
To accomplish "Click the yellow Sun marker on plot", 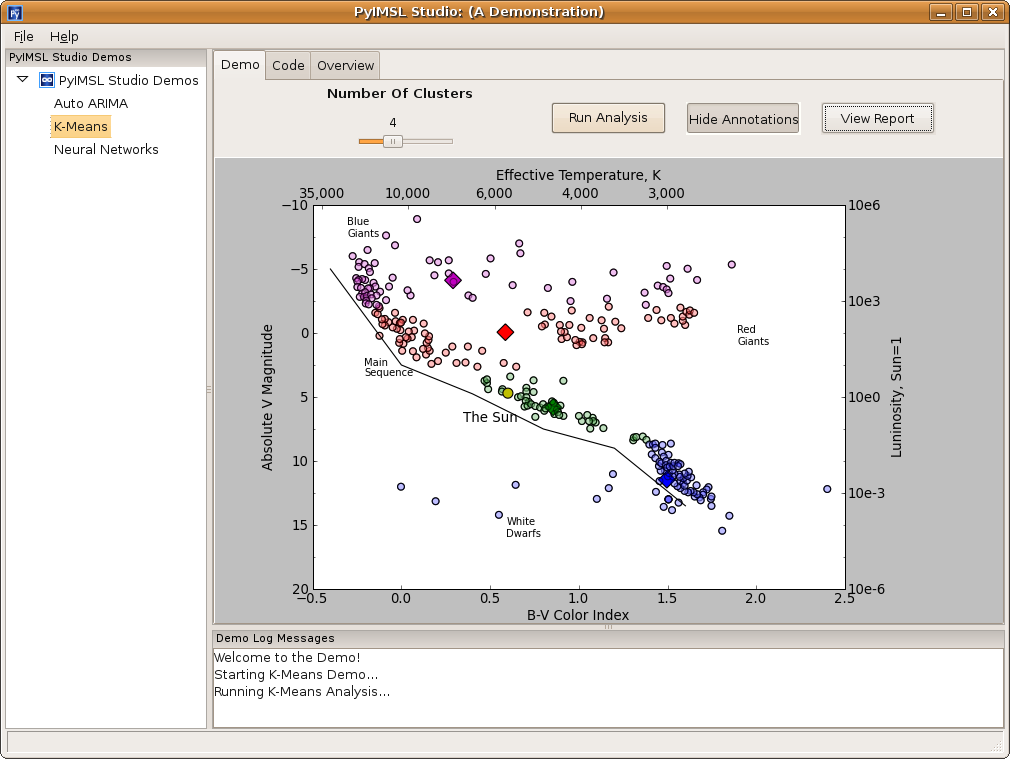I will tap(508, 393).
